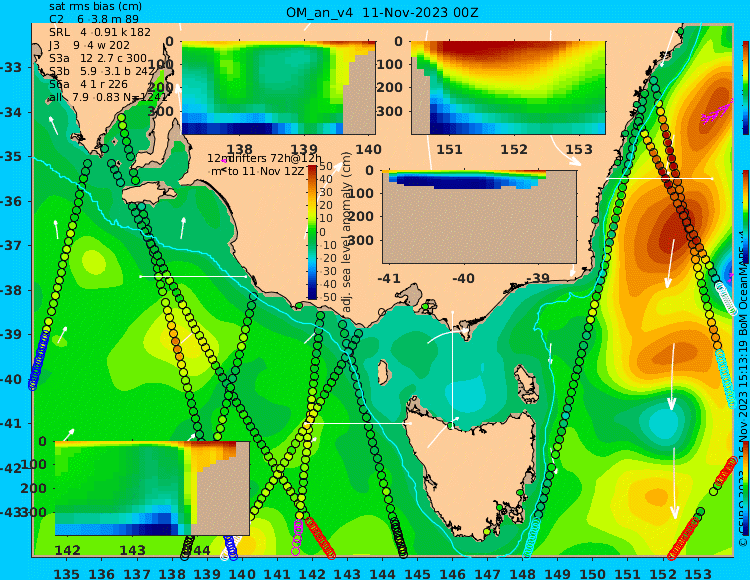Click the 153 longitude axis label
The height and width of the screenshot is (580, 750).
[698, 573]
